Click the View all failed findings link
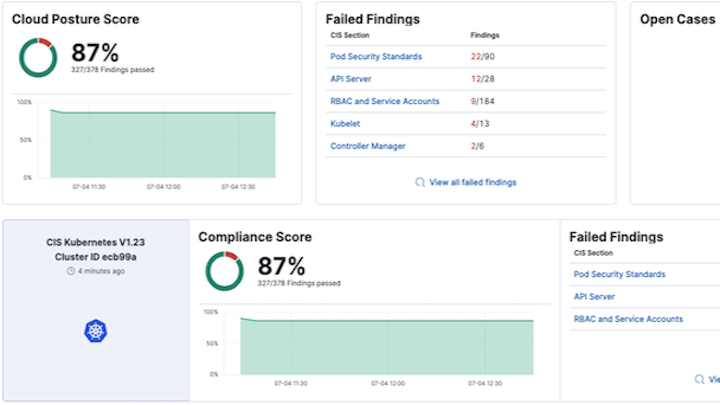720x405 pixels. click(x=472, y=182)
